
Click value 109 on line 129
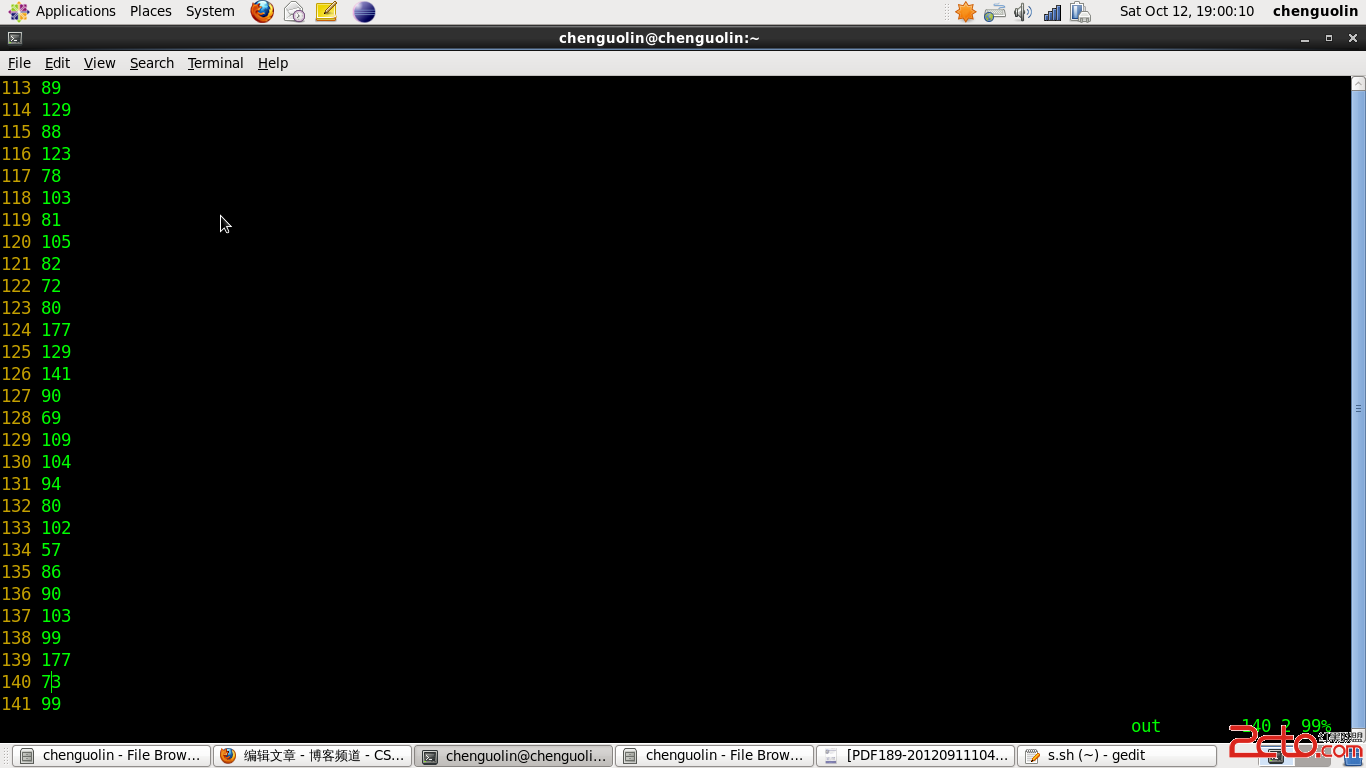(x=56, y=440)
